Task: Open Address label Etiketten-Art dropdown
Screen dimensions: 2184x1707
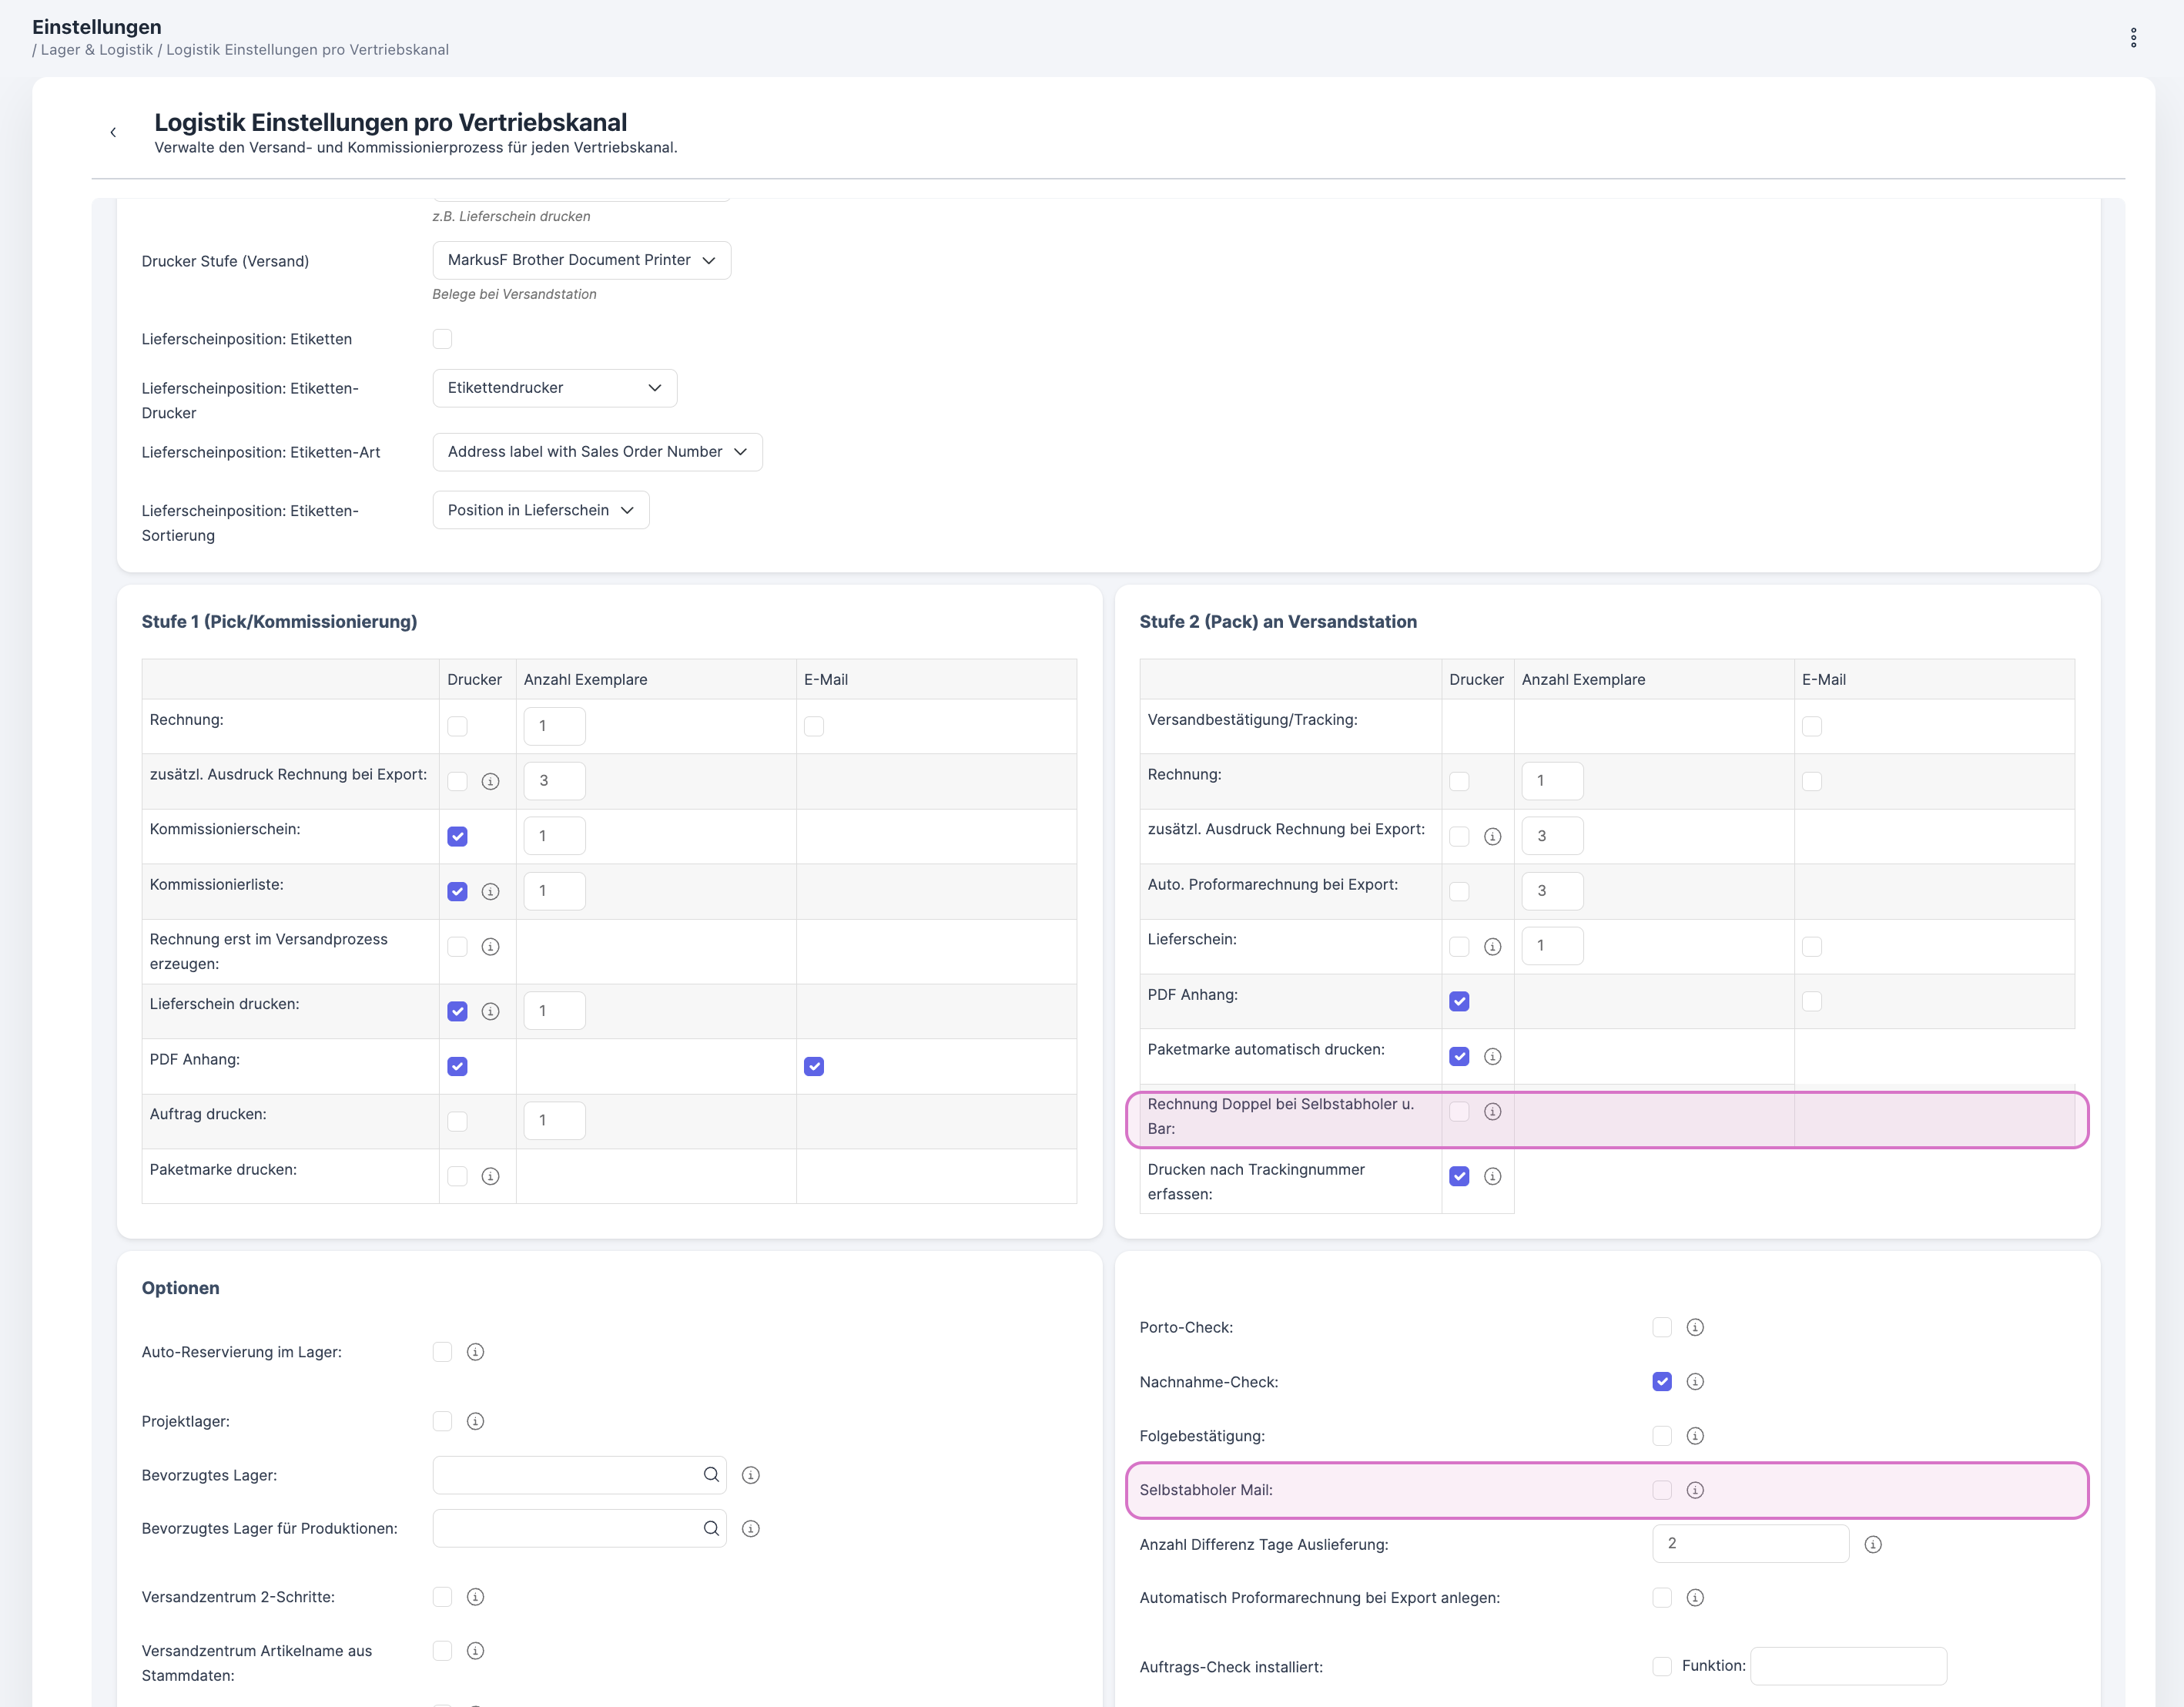Action: click(597, 452)
